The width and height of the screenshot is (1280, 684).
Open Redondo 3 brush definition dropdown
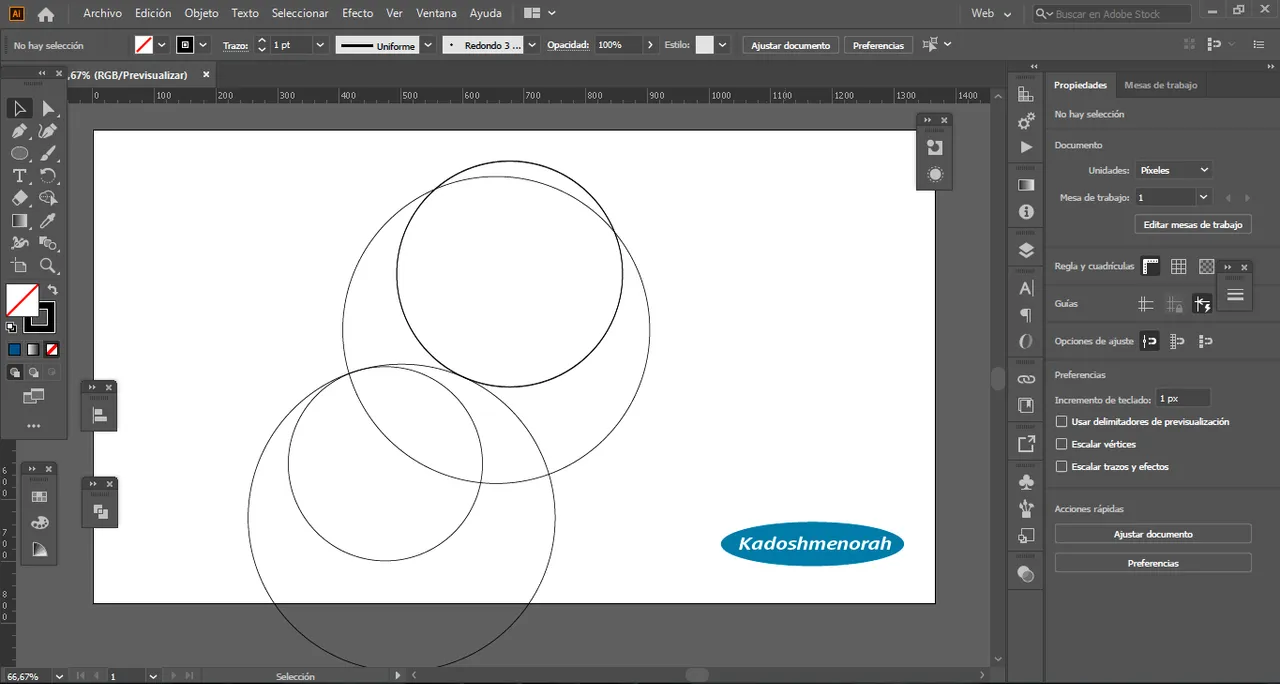(x=532, y=45)
